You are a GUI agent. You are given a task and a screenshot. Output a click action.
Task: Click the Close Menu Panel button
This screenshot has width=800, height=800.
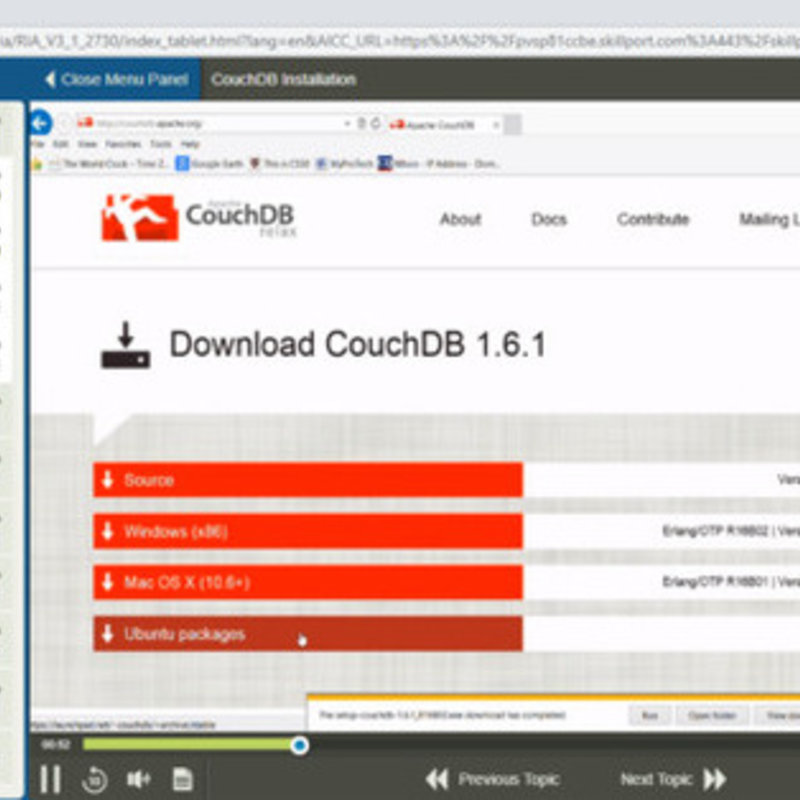pos(116,80)
